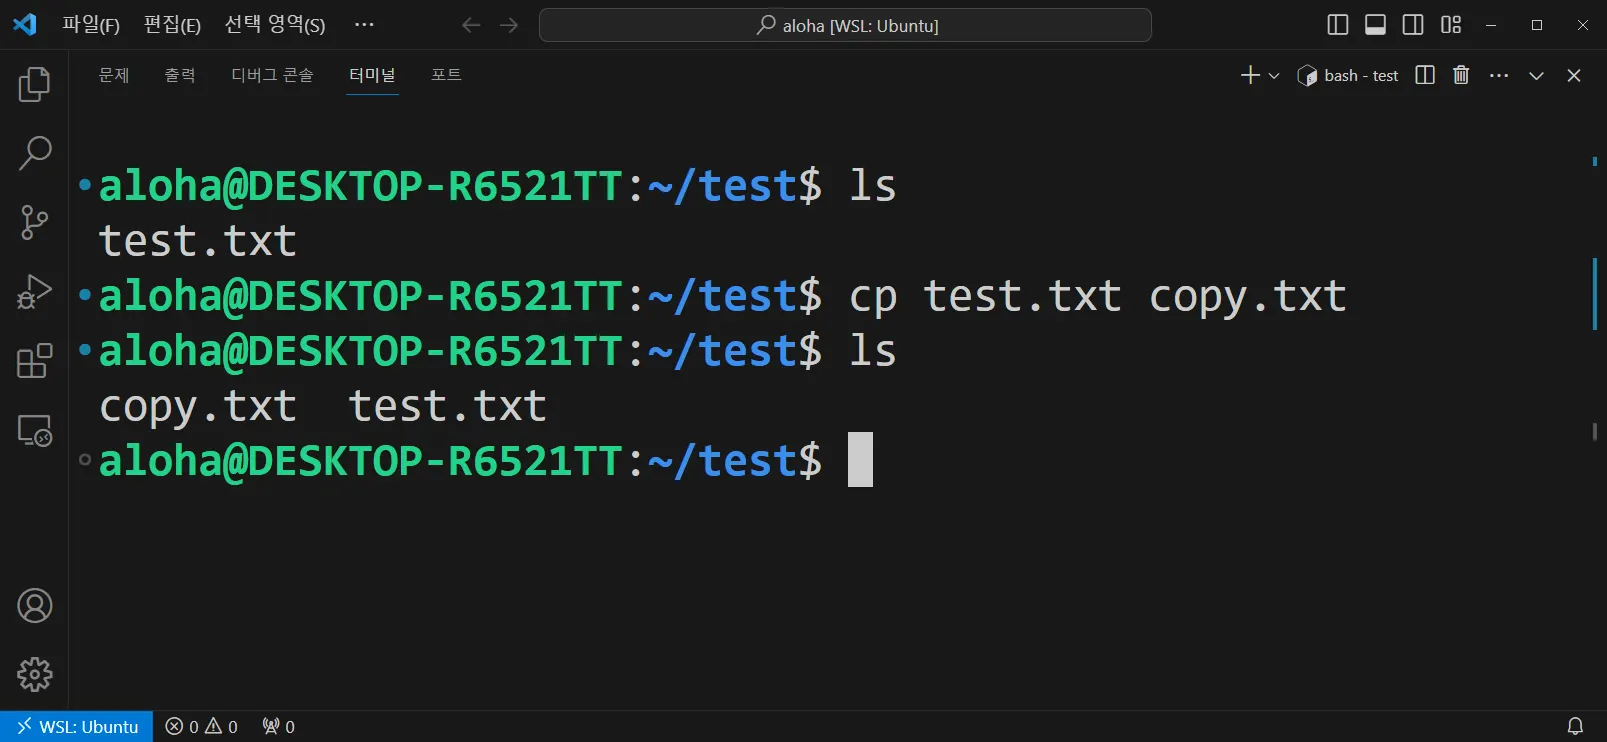The image size is (1607, 742).
Task: Toggle secondary side bar layout button
Action: click(x=1413, y=25)
